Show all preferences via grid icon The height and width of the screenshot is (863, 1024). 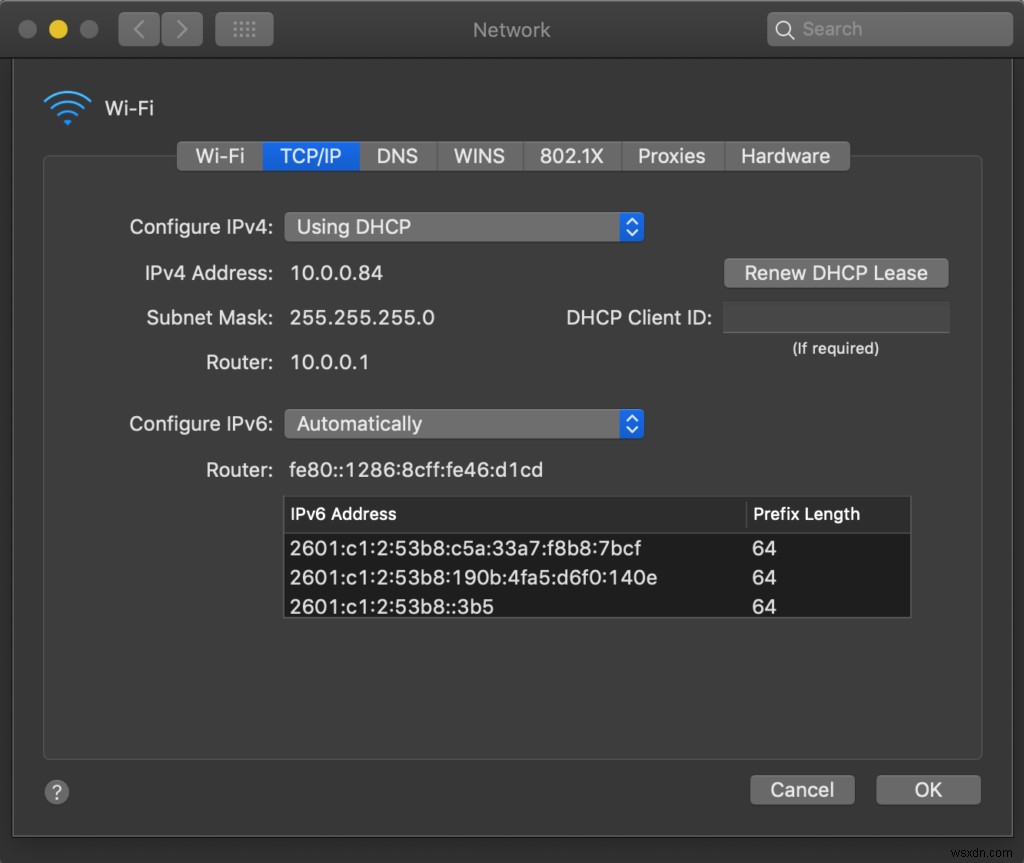click(244, 29)
